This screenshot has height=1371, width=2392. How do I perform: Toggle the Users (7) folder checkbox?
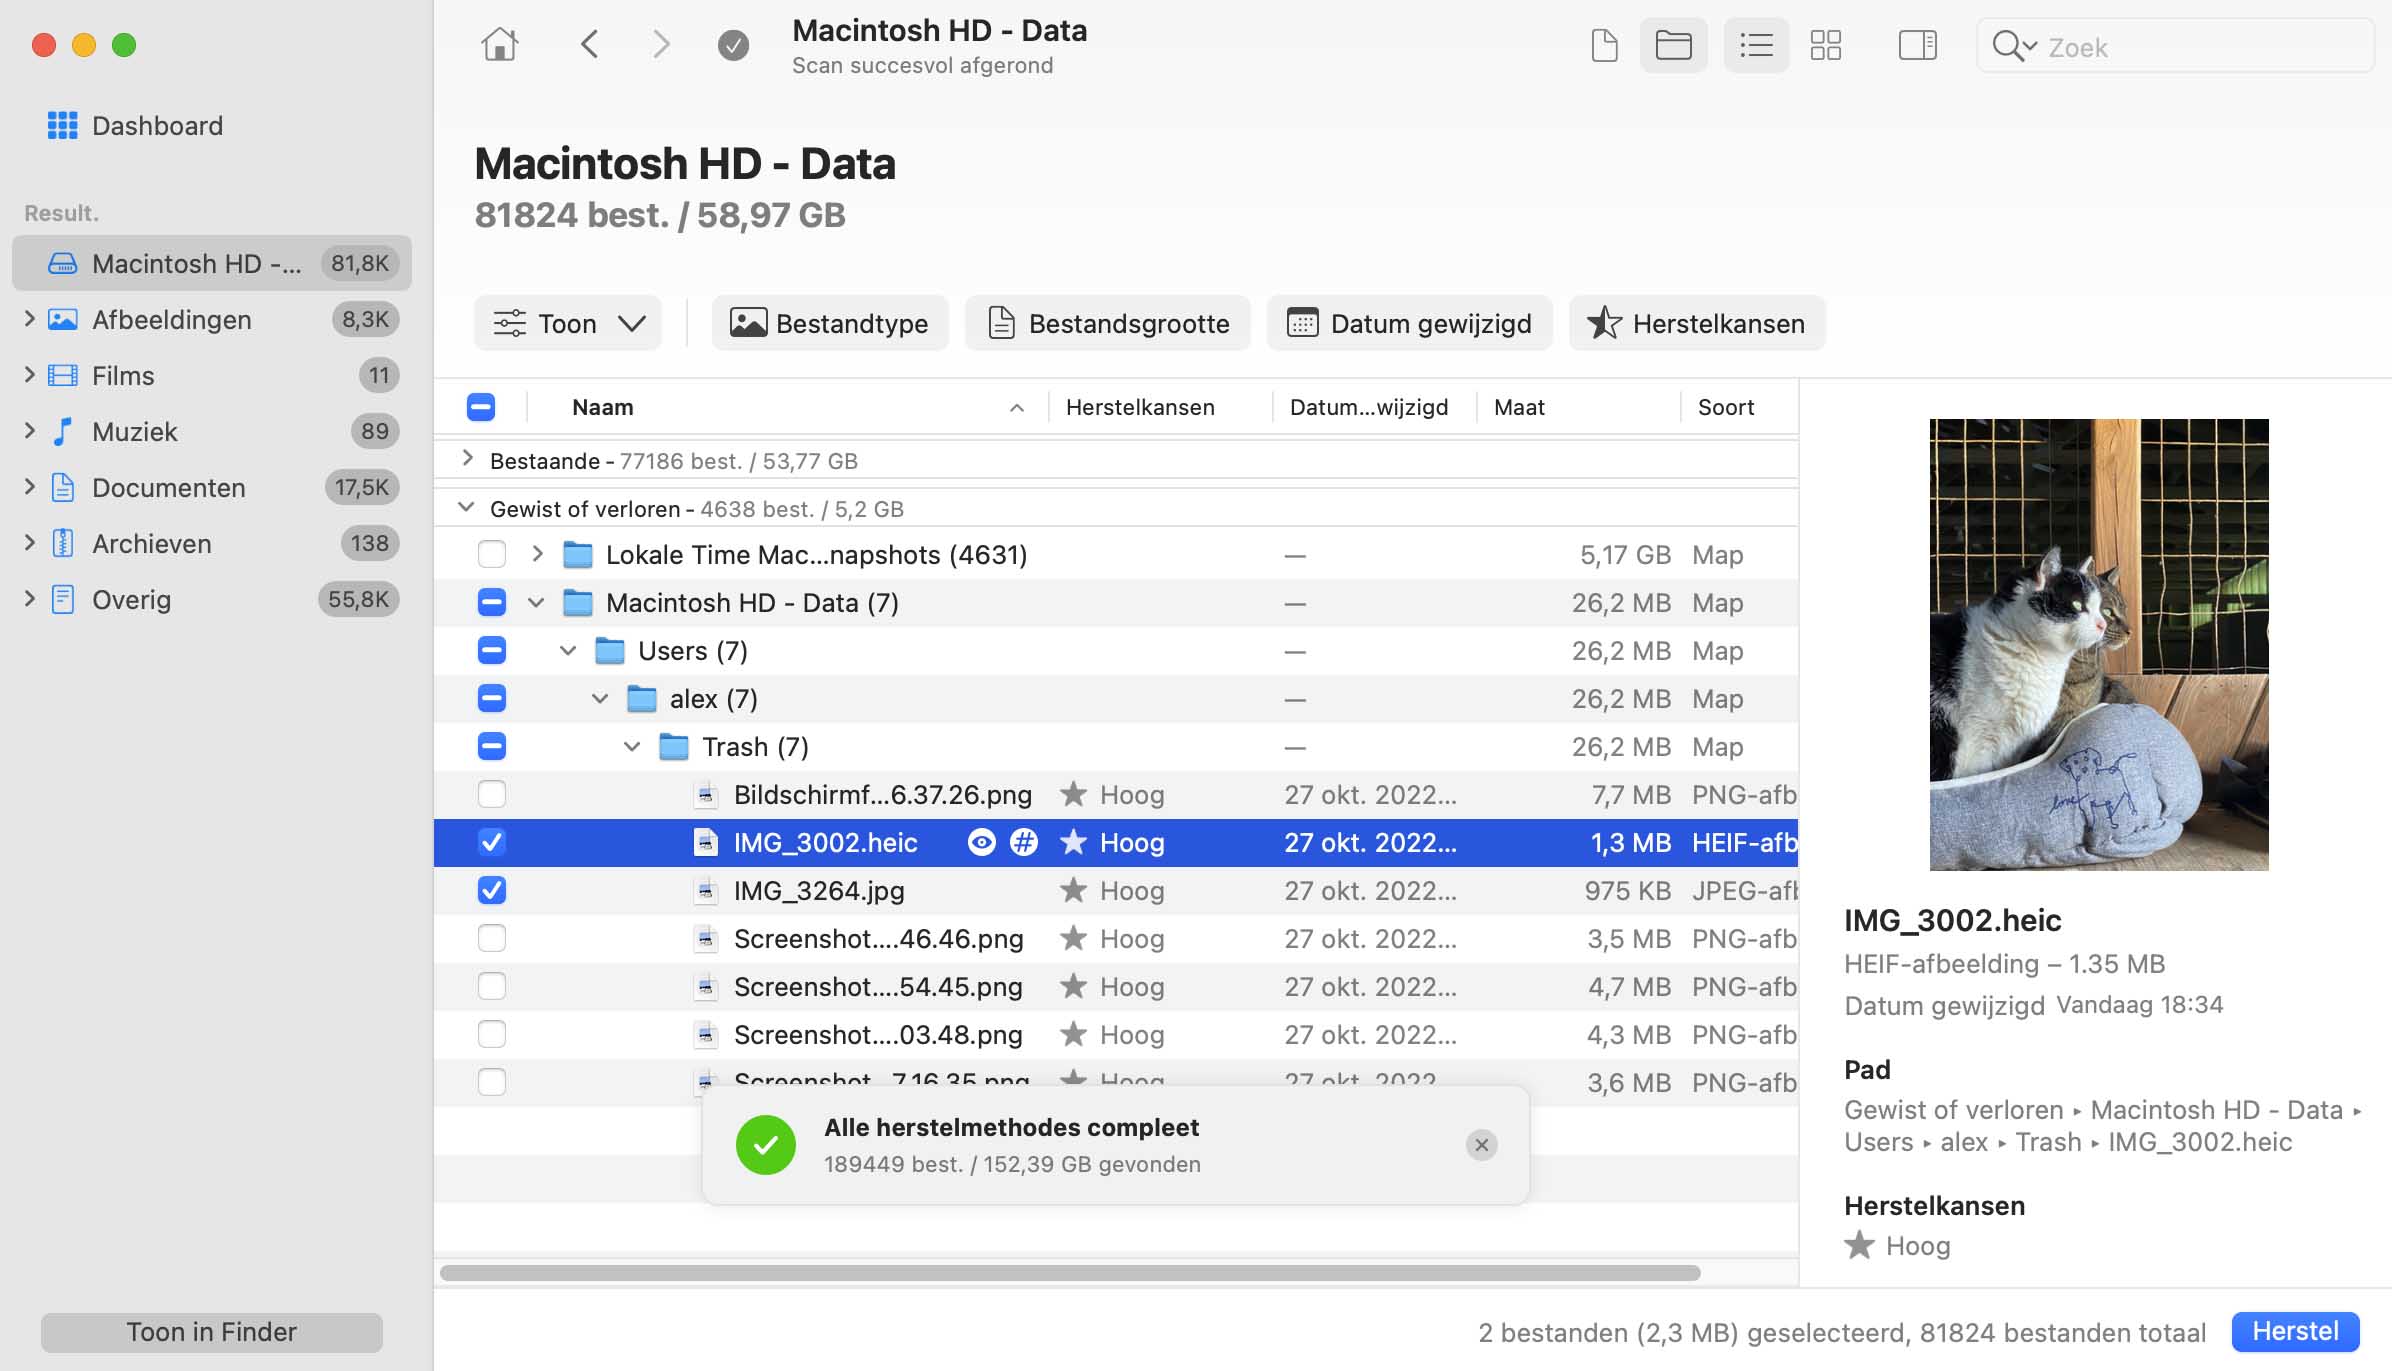pos(491,651)
